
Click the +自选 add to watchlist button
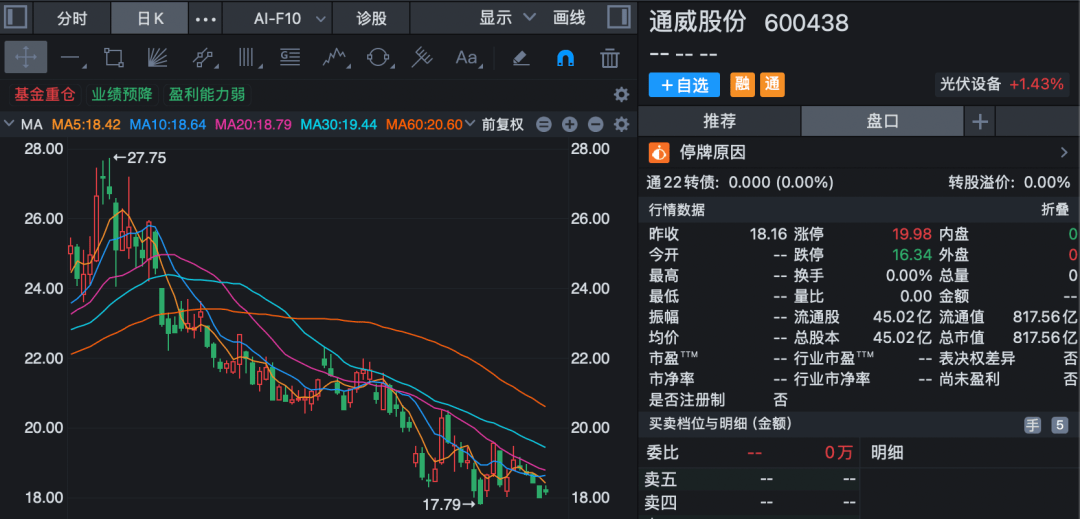pyautogui.click(x=684, y=85)
